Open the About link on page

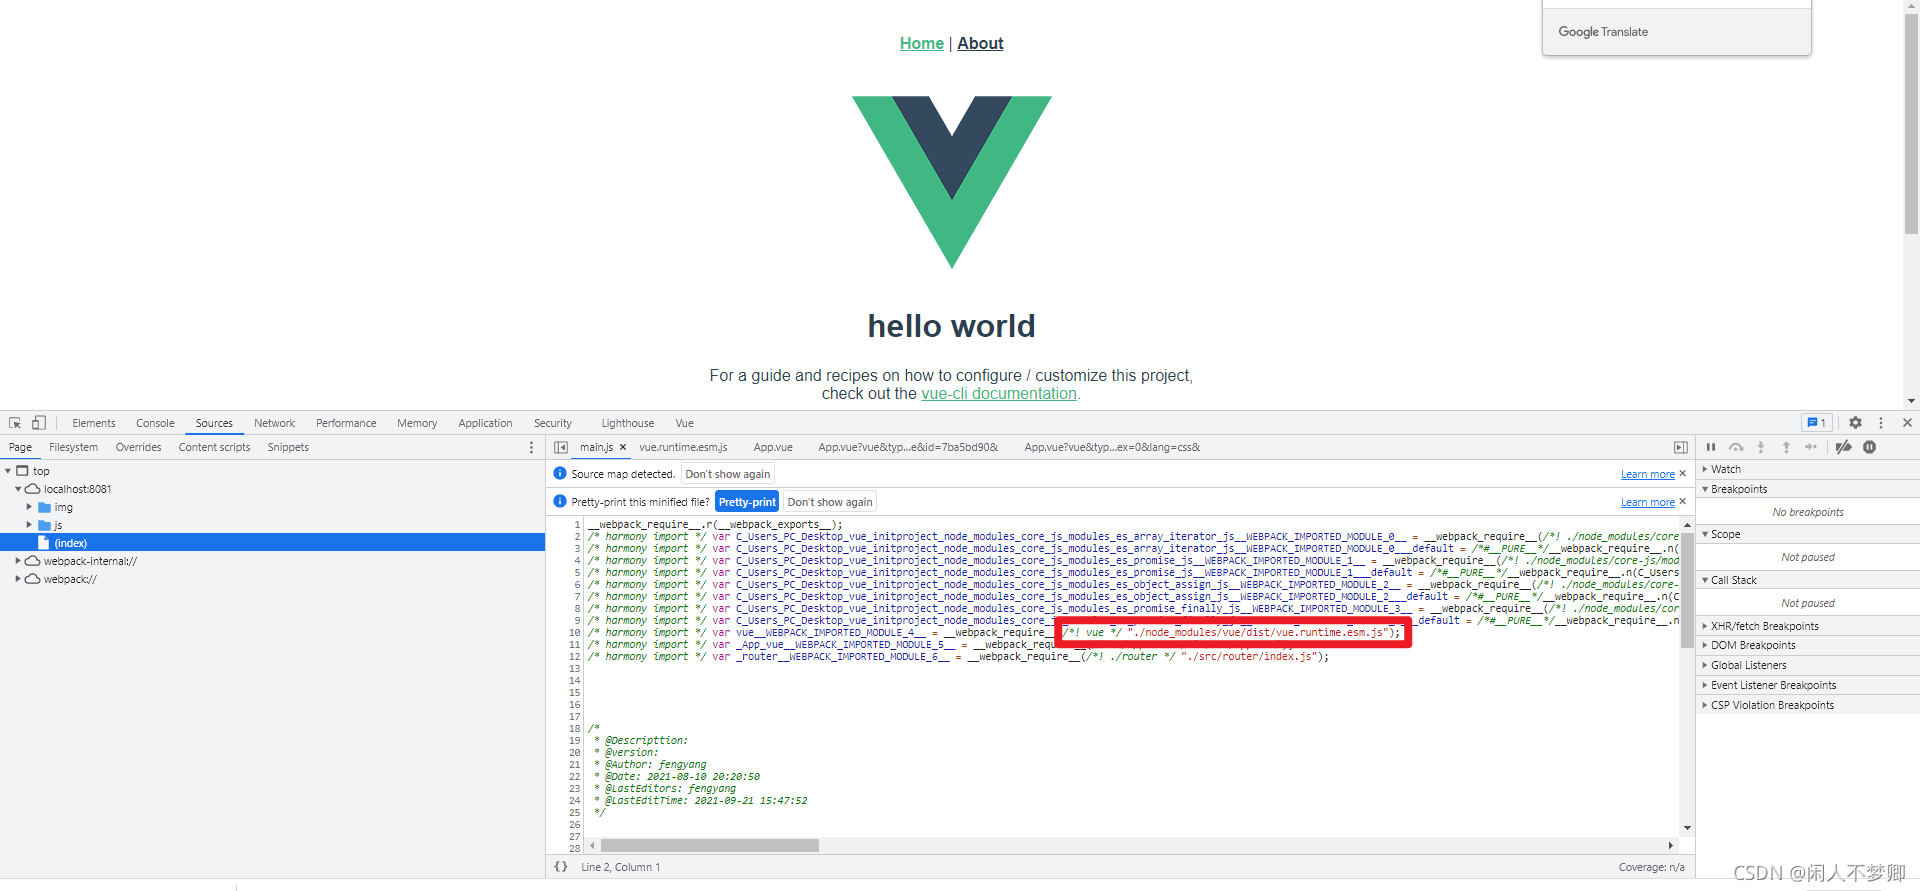(x=980, y=43)
